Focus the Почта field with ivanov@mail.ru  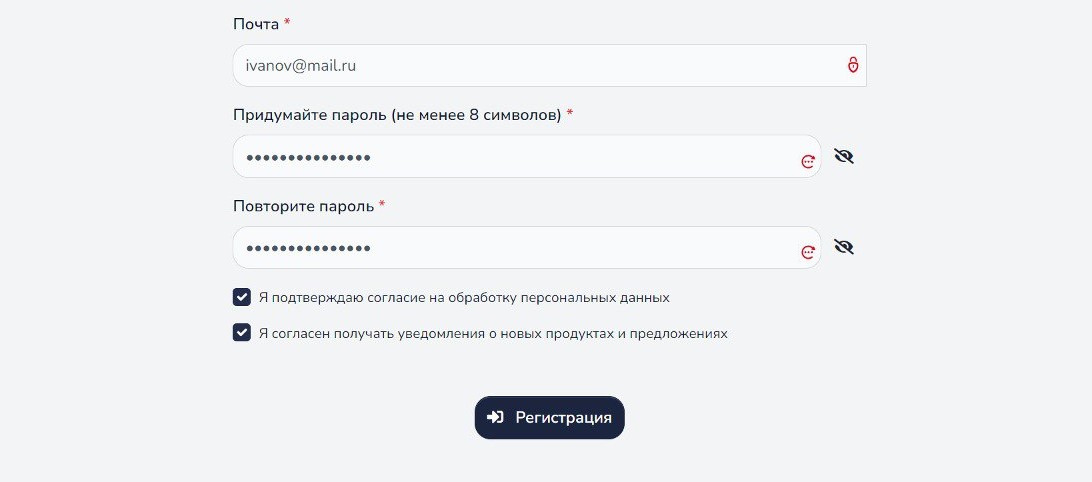tap(549, 65)
